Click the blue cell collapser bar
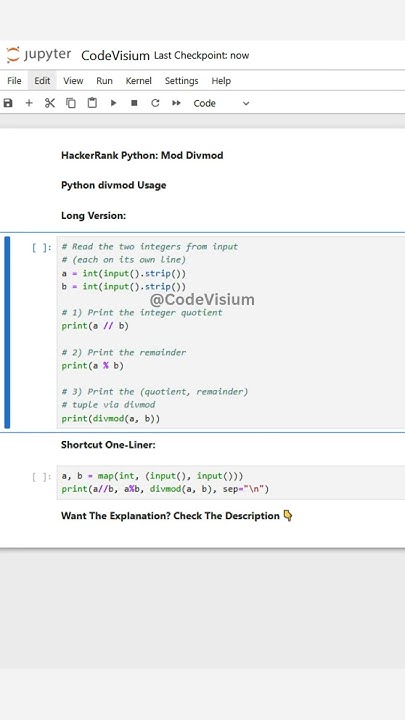This screenshot has width=405, height=720. (7, 332)
